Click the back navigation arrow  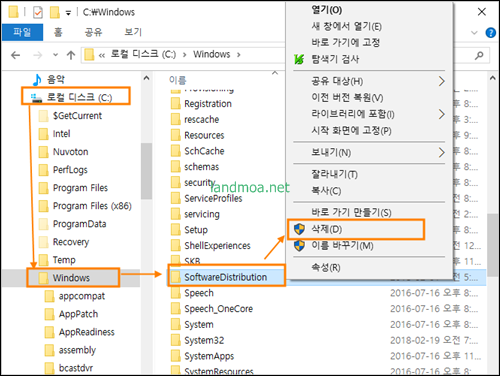pyautogui.click(x=16, y=55)
